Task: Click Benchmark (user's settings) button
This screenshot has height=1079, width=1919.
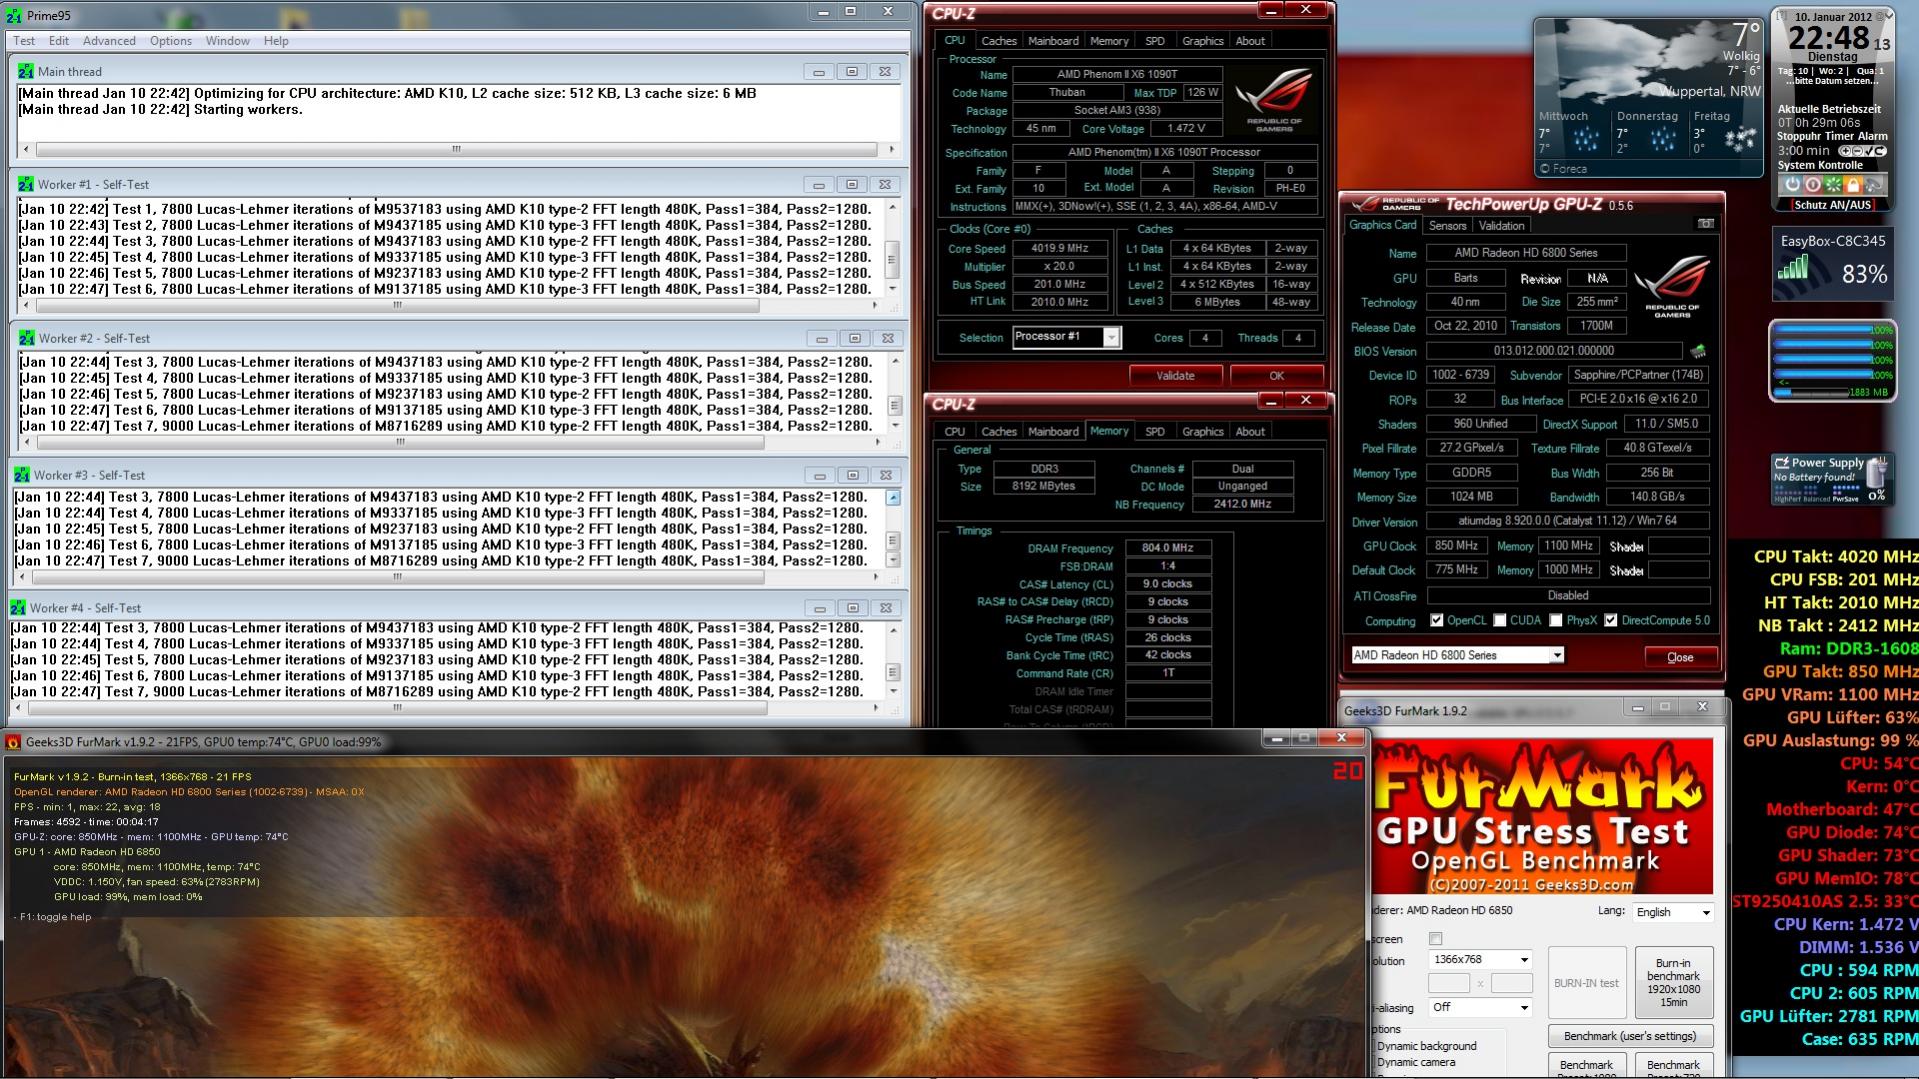Action: [x=1630, y=1036]
